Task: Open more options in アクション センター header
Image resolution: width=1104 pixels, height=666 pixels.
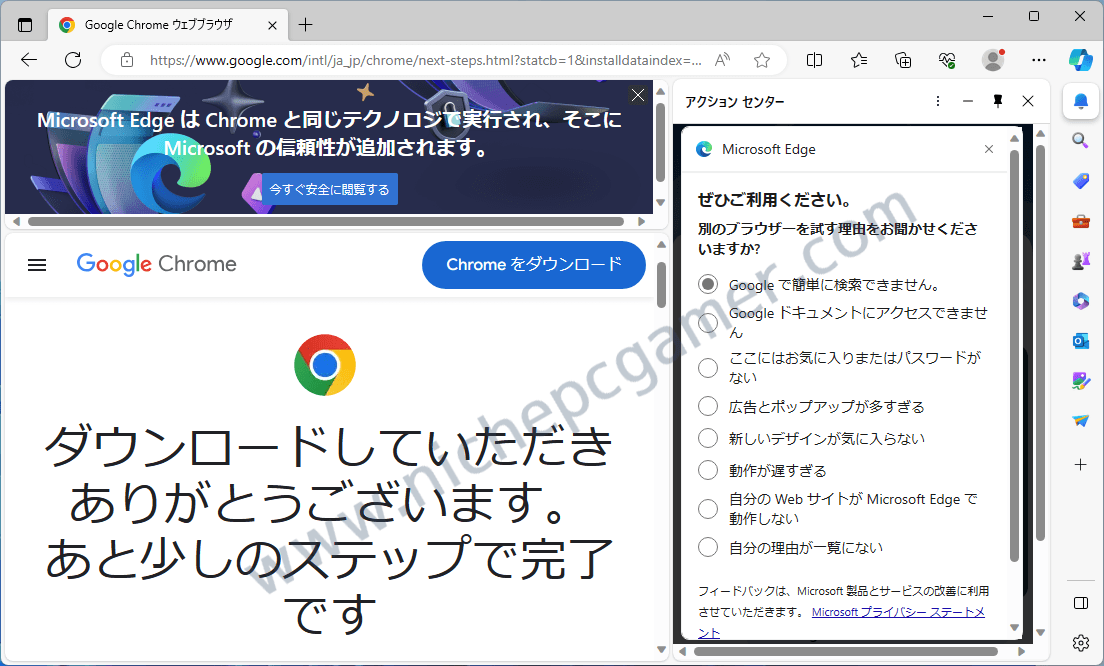Action: pos(938,101)
